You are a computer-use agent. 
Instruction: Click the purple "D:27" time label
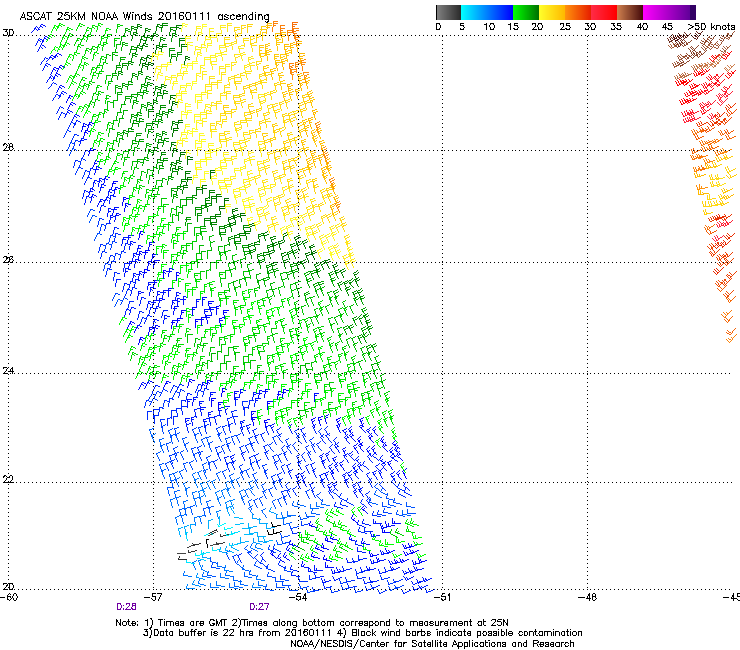(260, 607)
